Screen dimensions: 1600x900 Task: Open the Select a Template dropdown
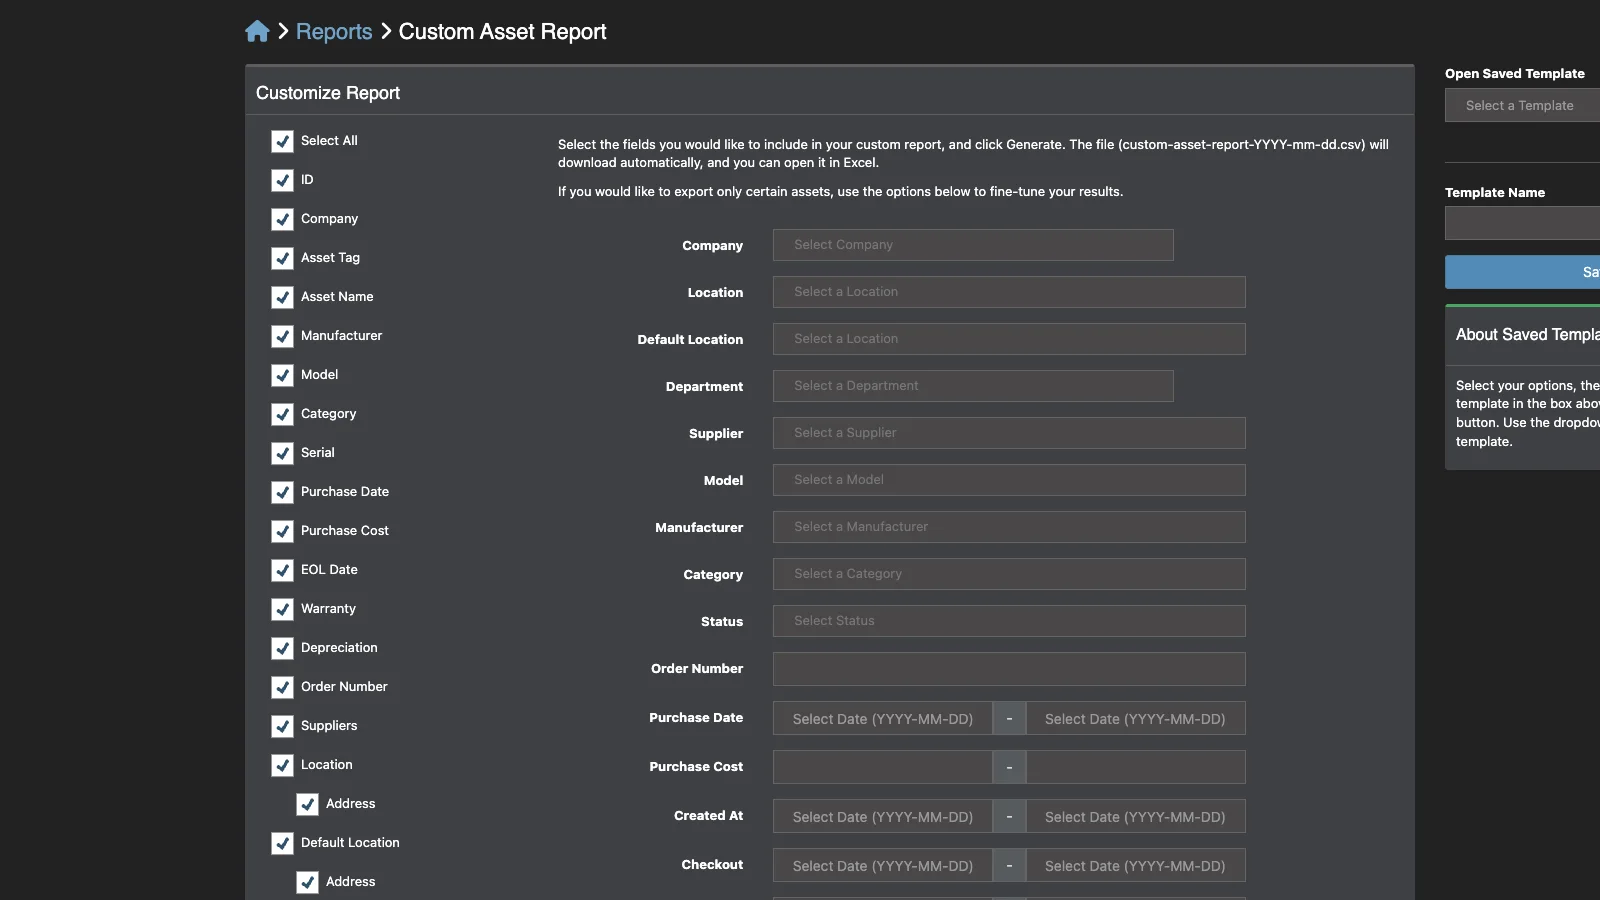coord(1522,105)
